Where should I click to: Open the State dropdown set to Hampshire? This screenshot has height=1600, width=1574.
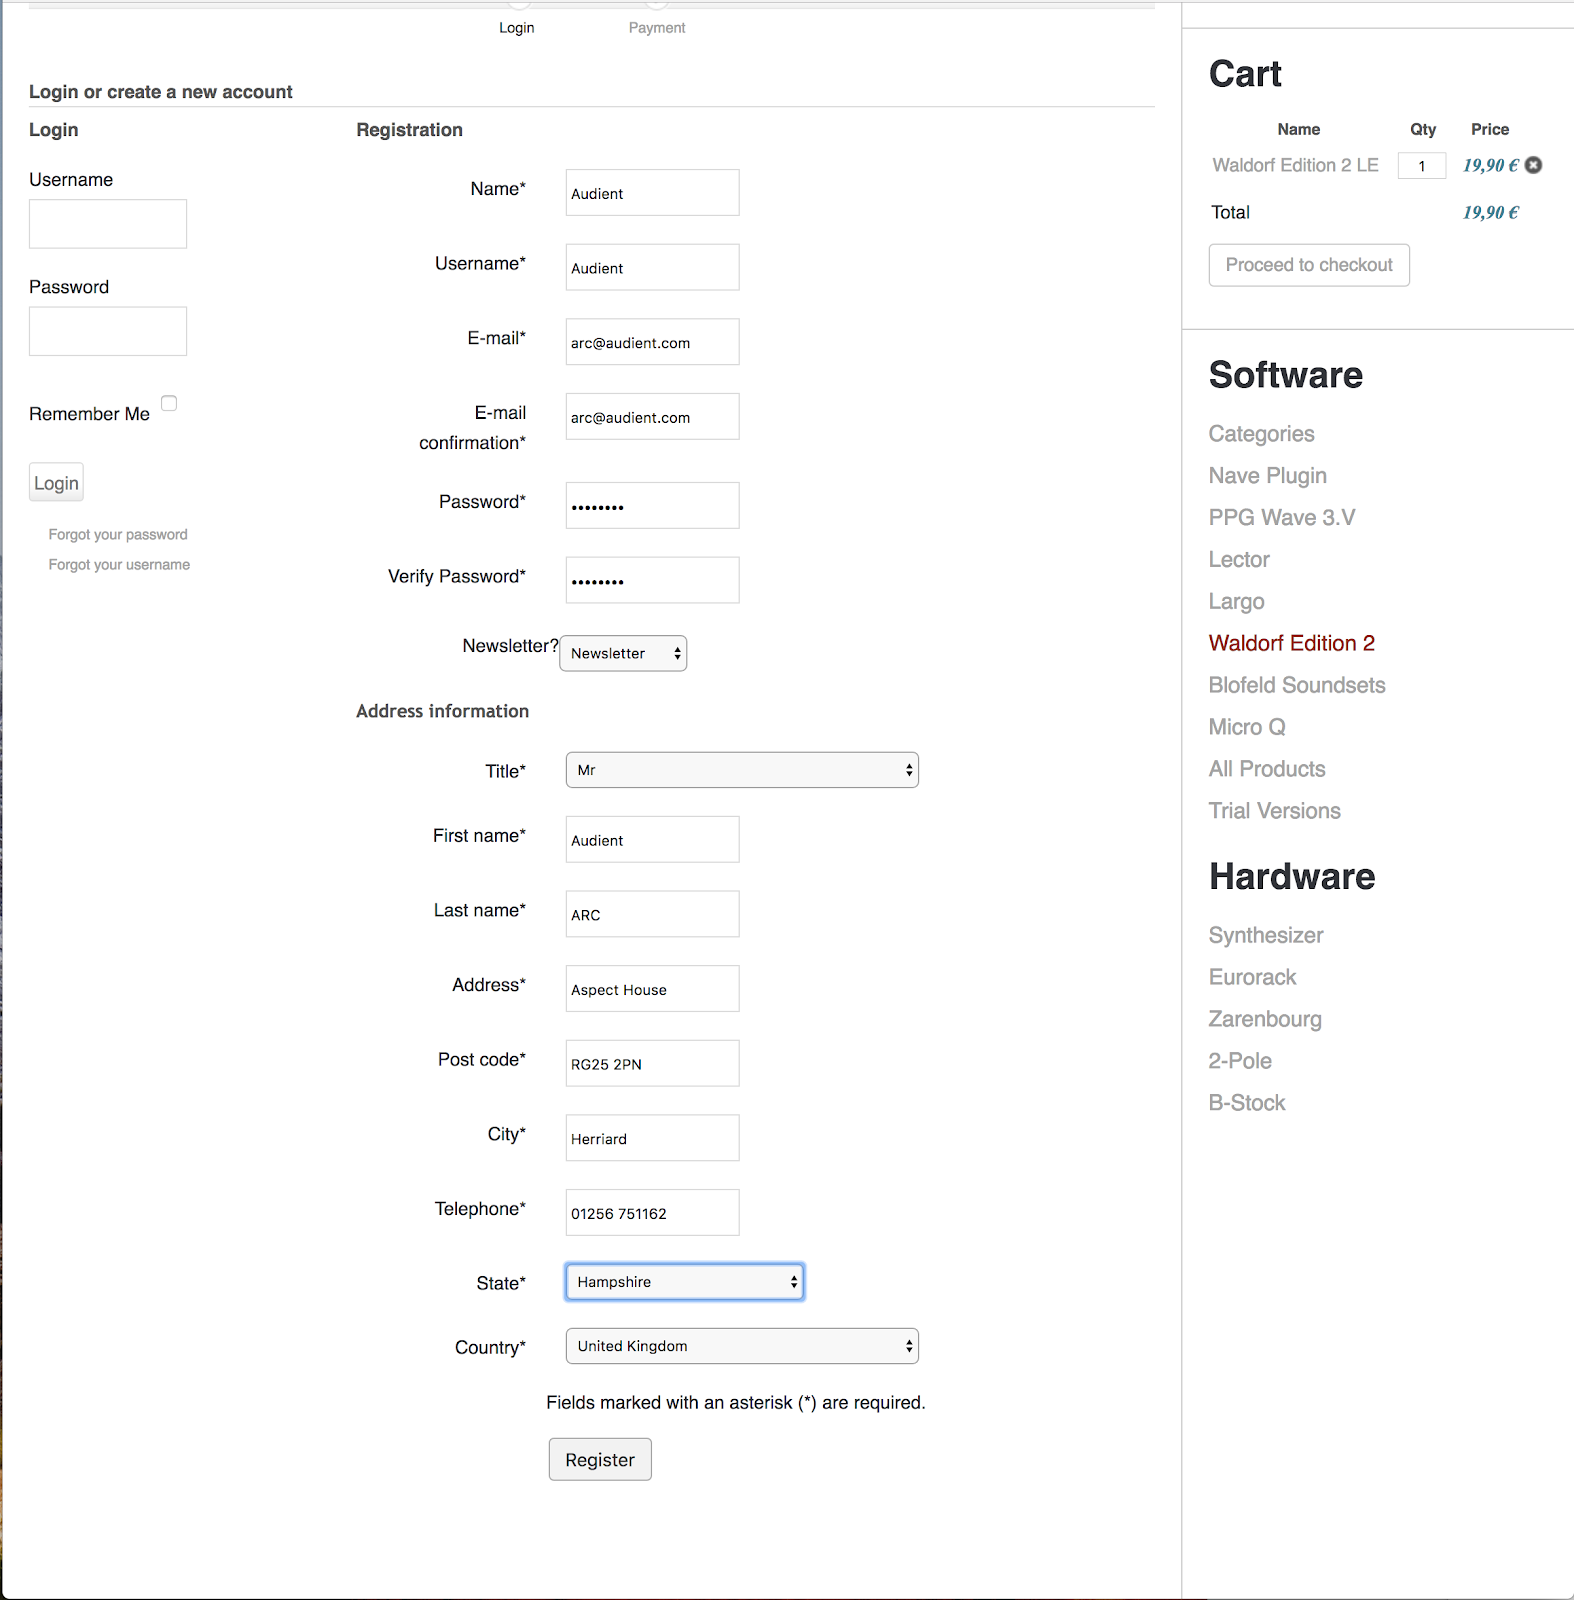pyautogui.click(x=685, y=1282)
